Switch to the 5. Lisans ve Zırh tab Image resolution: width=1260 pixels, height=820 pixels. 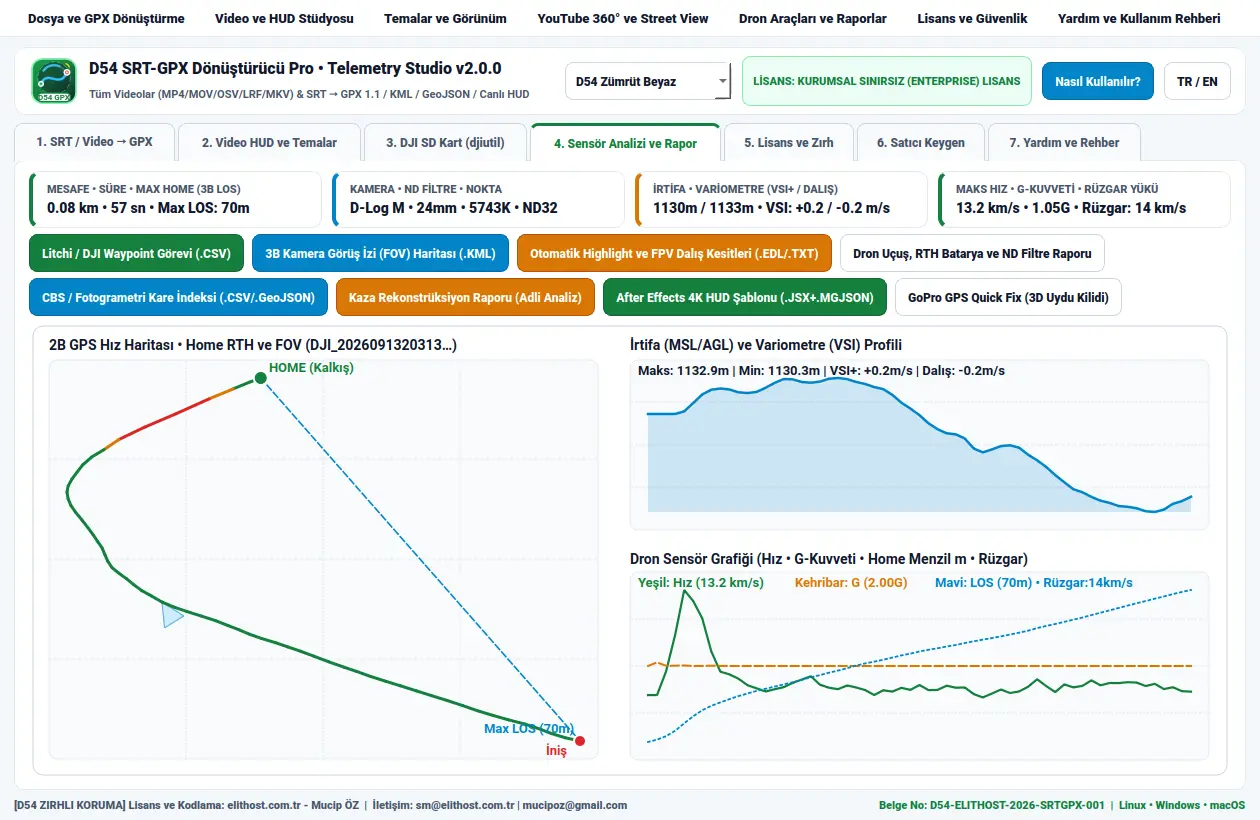click(x=789, y=142)
